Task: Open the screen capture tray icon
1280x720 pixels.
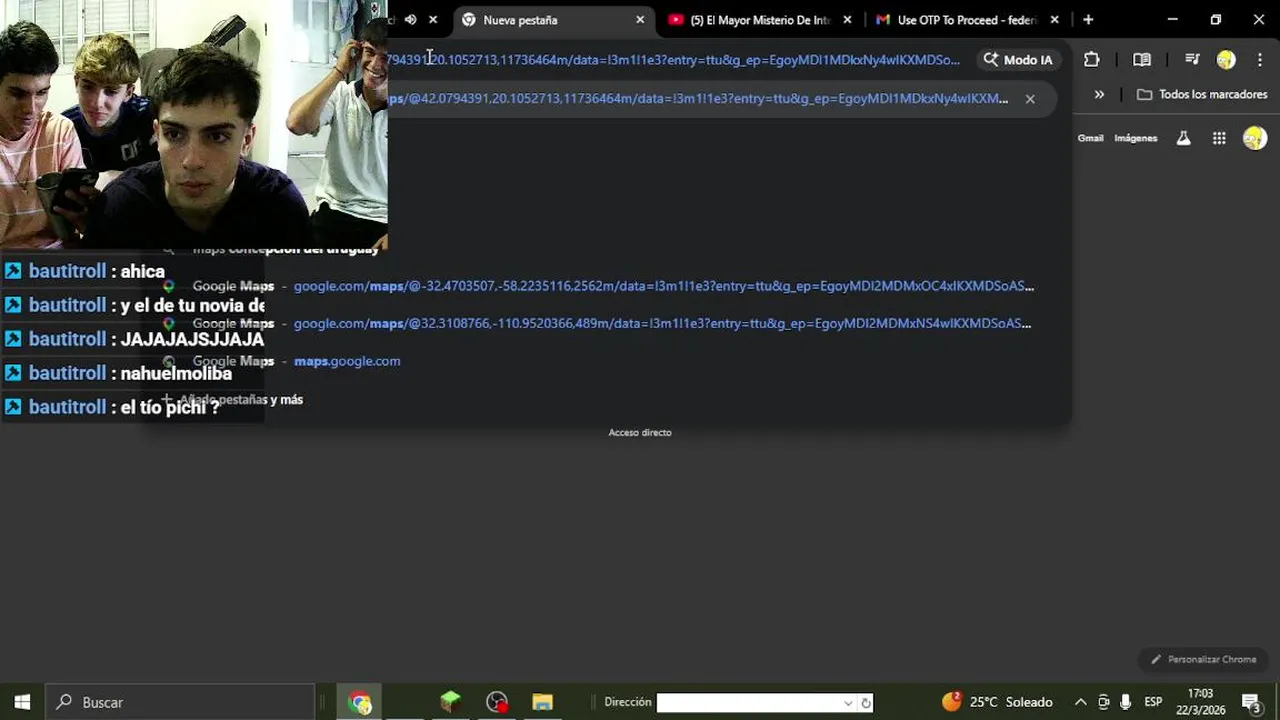Action: (x=1103, y=702)
